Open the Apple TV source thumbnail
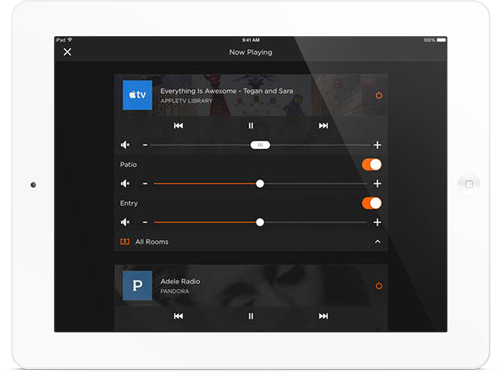This screenshot has width=500, height=372. 137,95
